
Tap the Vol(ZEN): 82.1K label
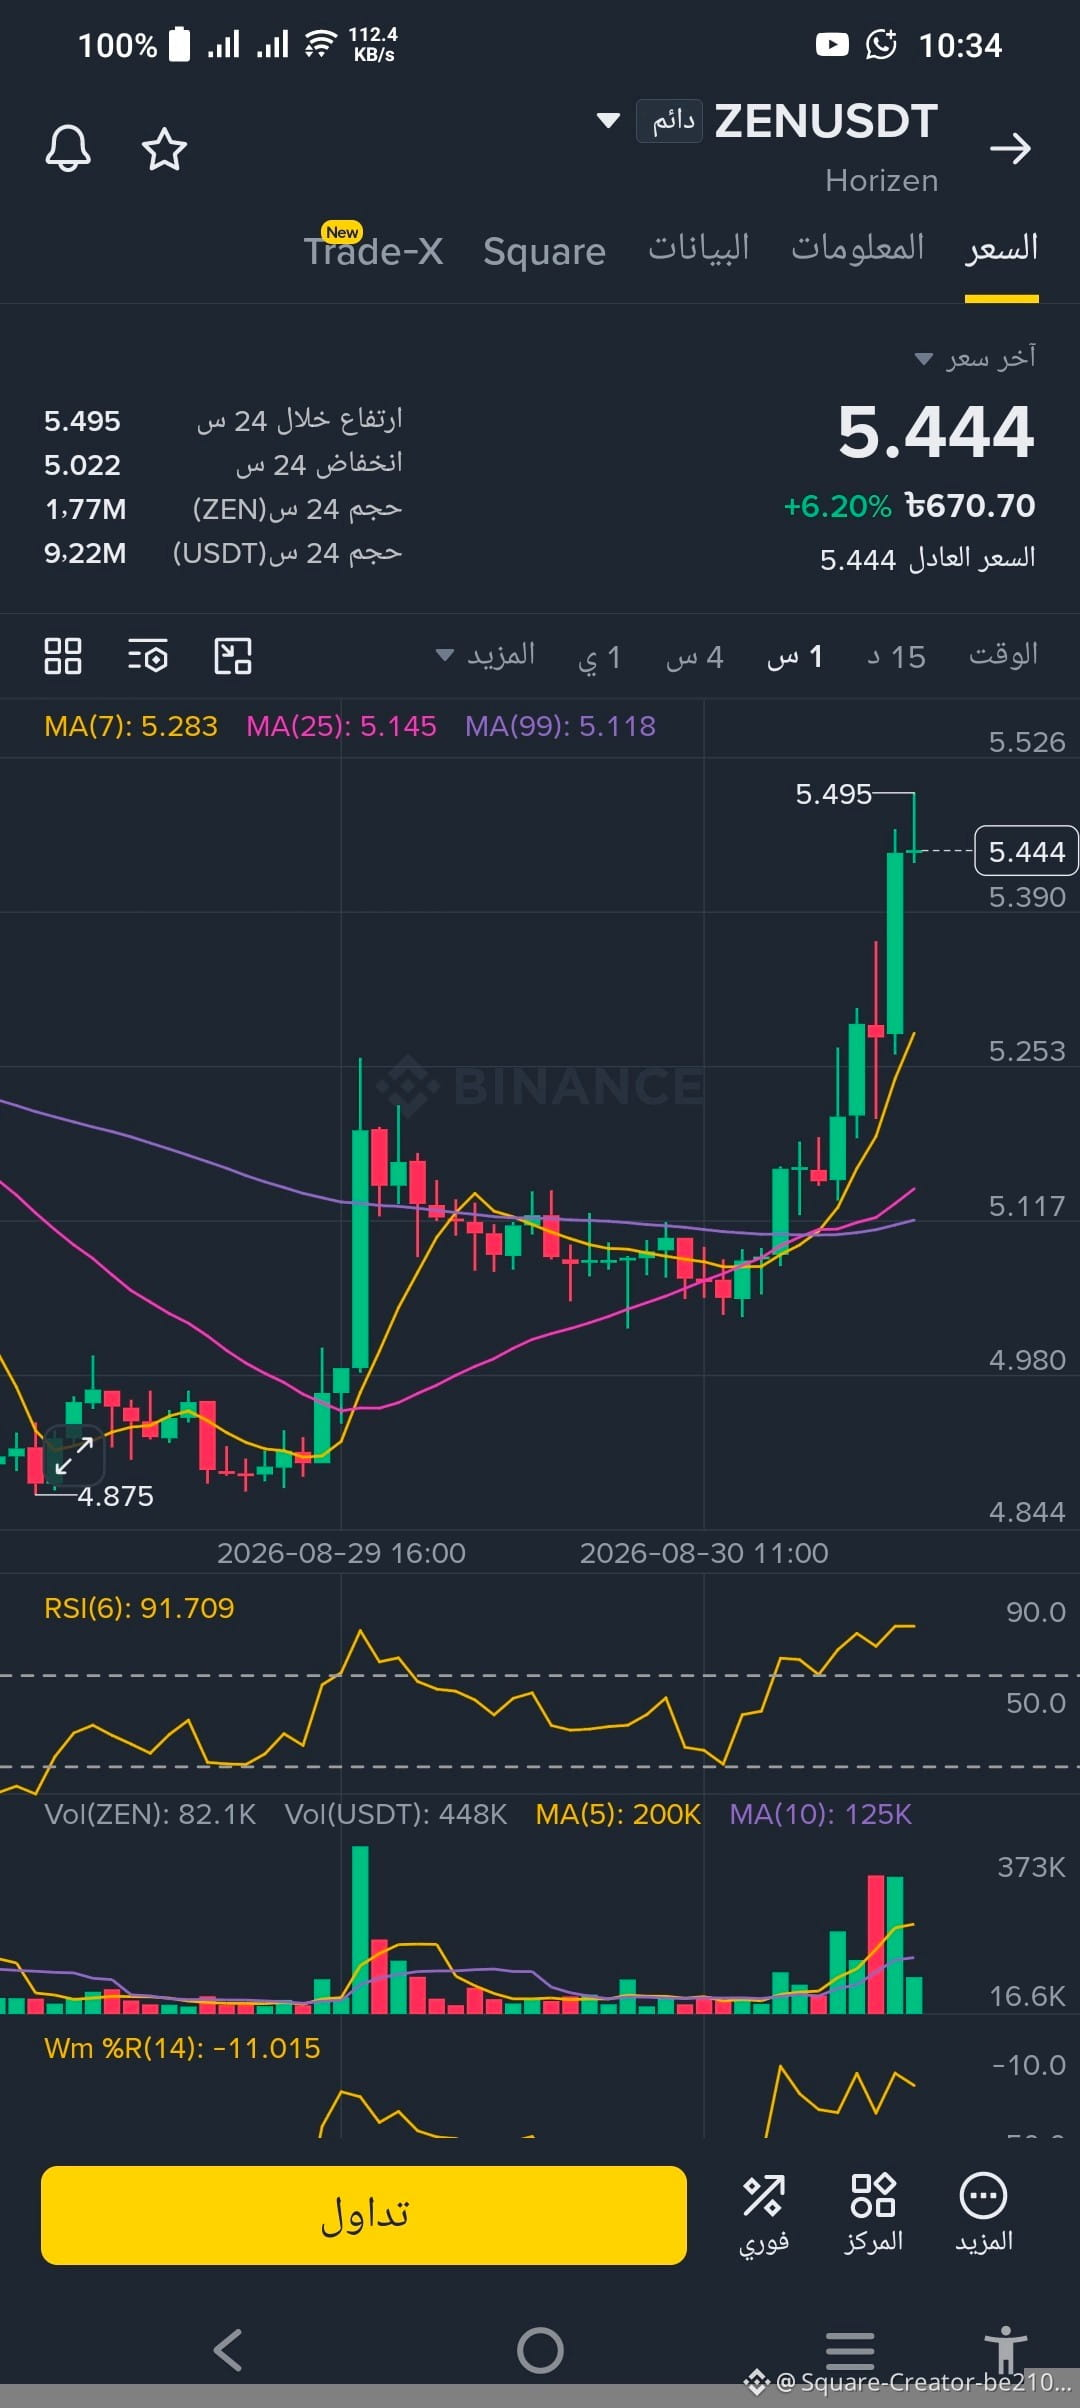click(150, 1814)
